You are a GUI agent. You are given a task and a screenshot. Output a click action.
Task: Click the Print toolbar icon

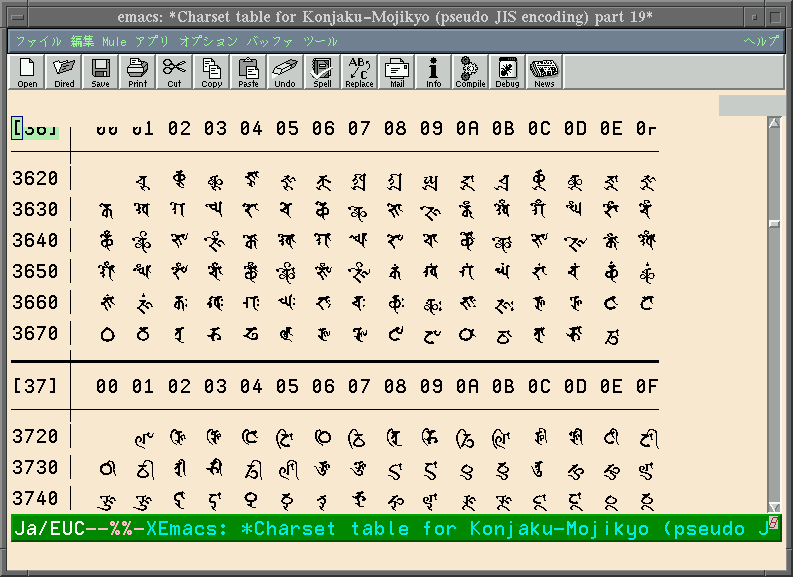(x=138, y=72)
